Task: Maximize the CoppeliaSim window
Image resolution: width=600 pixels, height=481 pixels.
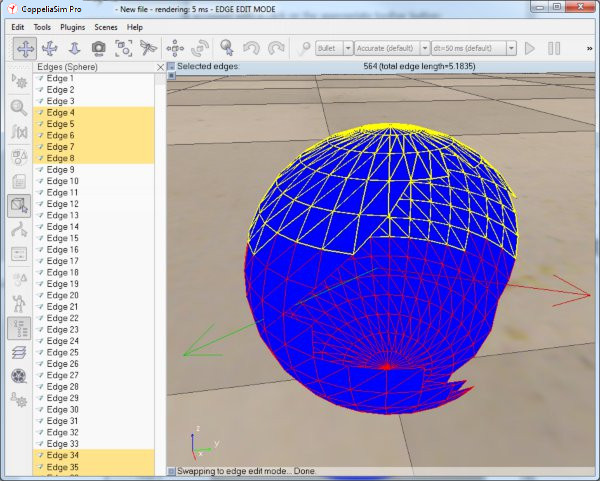Action: [557, 7]
